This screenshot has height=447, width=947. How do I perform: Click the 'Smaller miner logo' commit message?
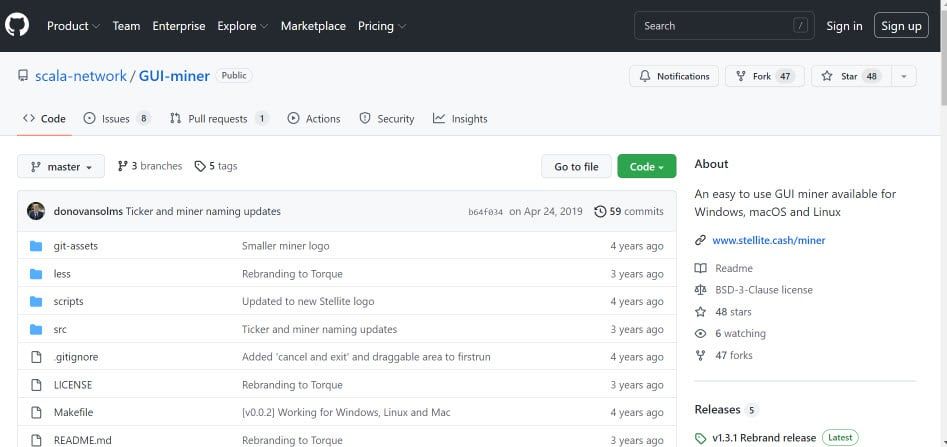(286, 246)
